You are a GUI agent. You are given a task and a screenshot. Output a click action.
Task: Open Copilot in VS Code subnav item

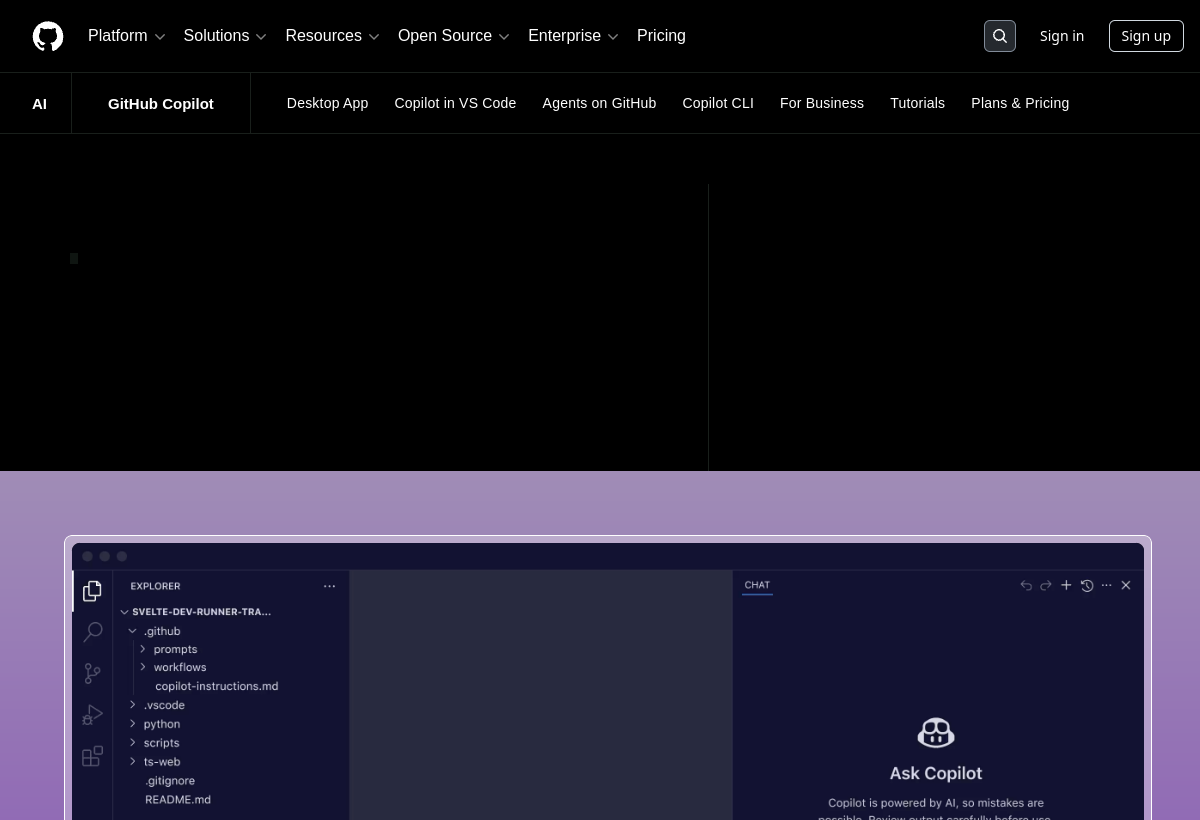click(455, 103)
